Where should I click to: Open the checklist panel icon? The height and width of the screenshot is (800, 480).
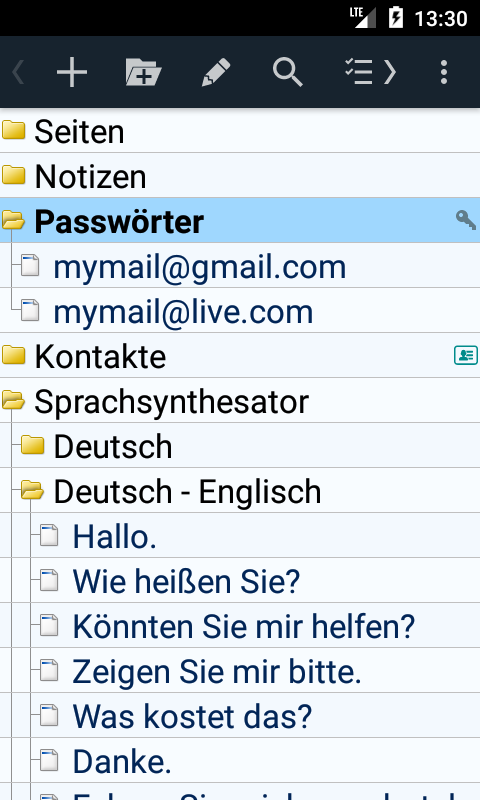370,72
